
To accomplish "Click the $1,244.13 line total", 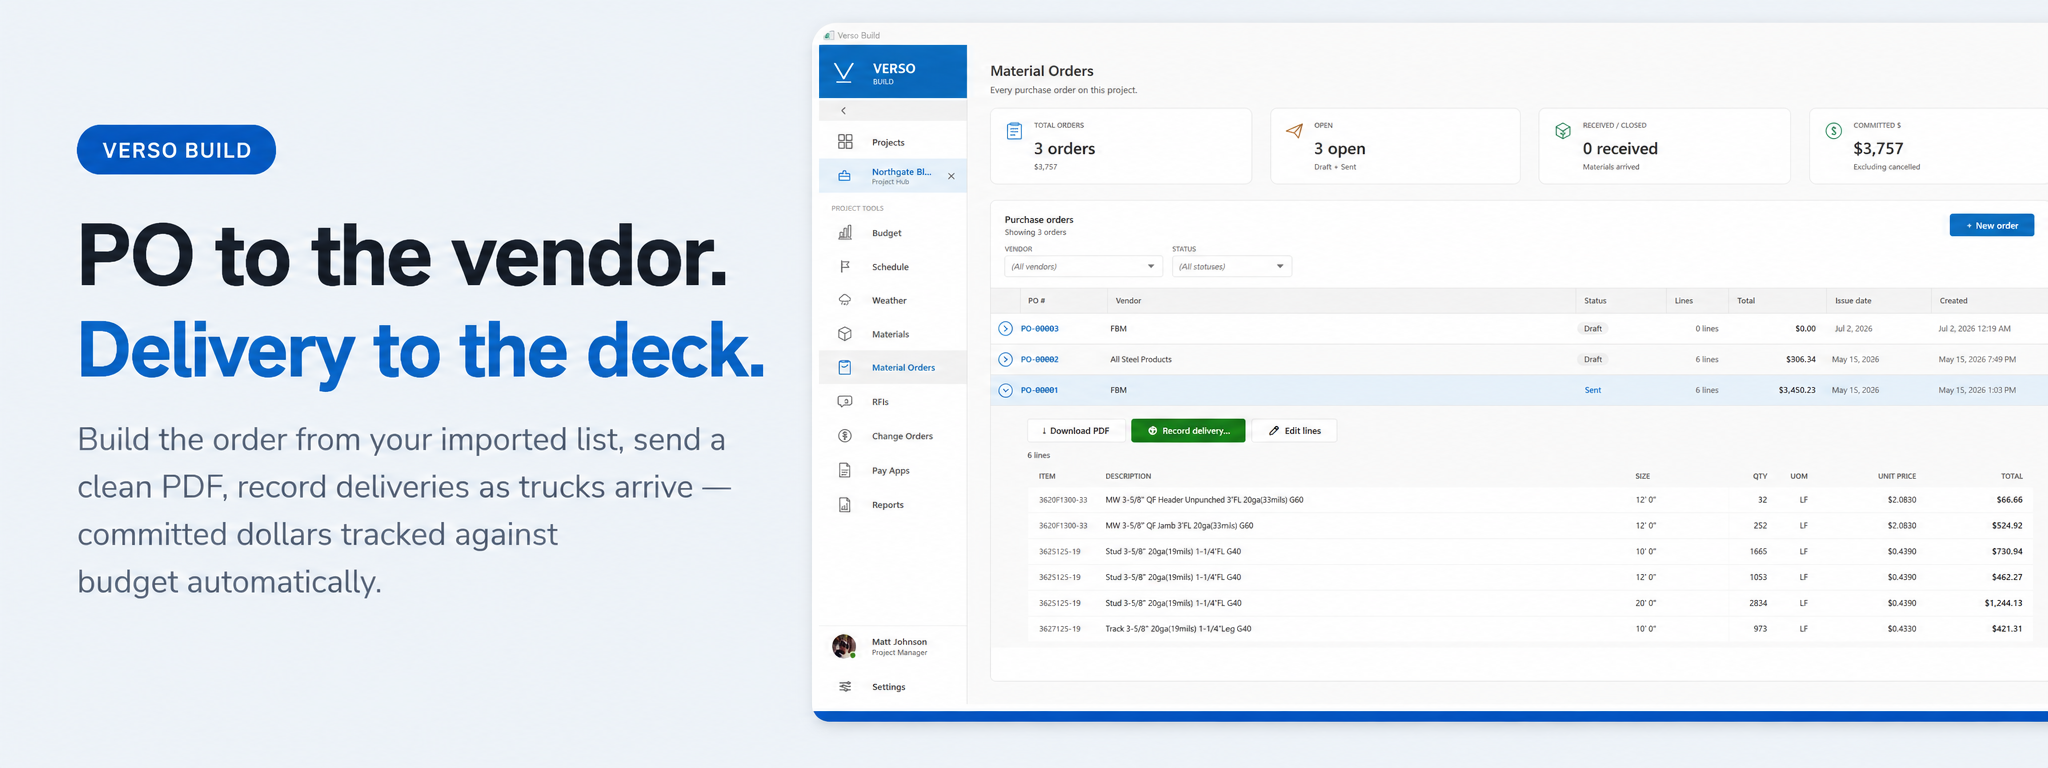I will [x=2003, y=603].
